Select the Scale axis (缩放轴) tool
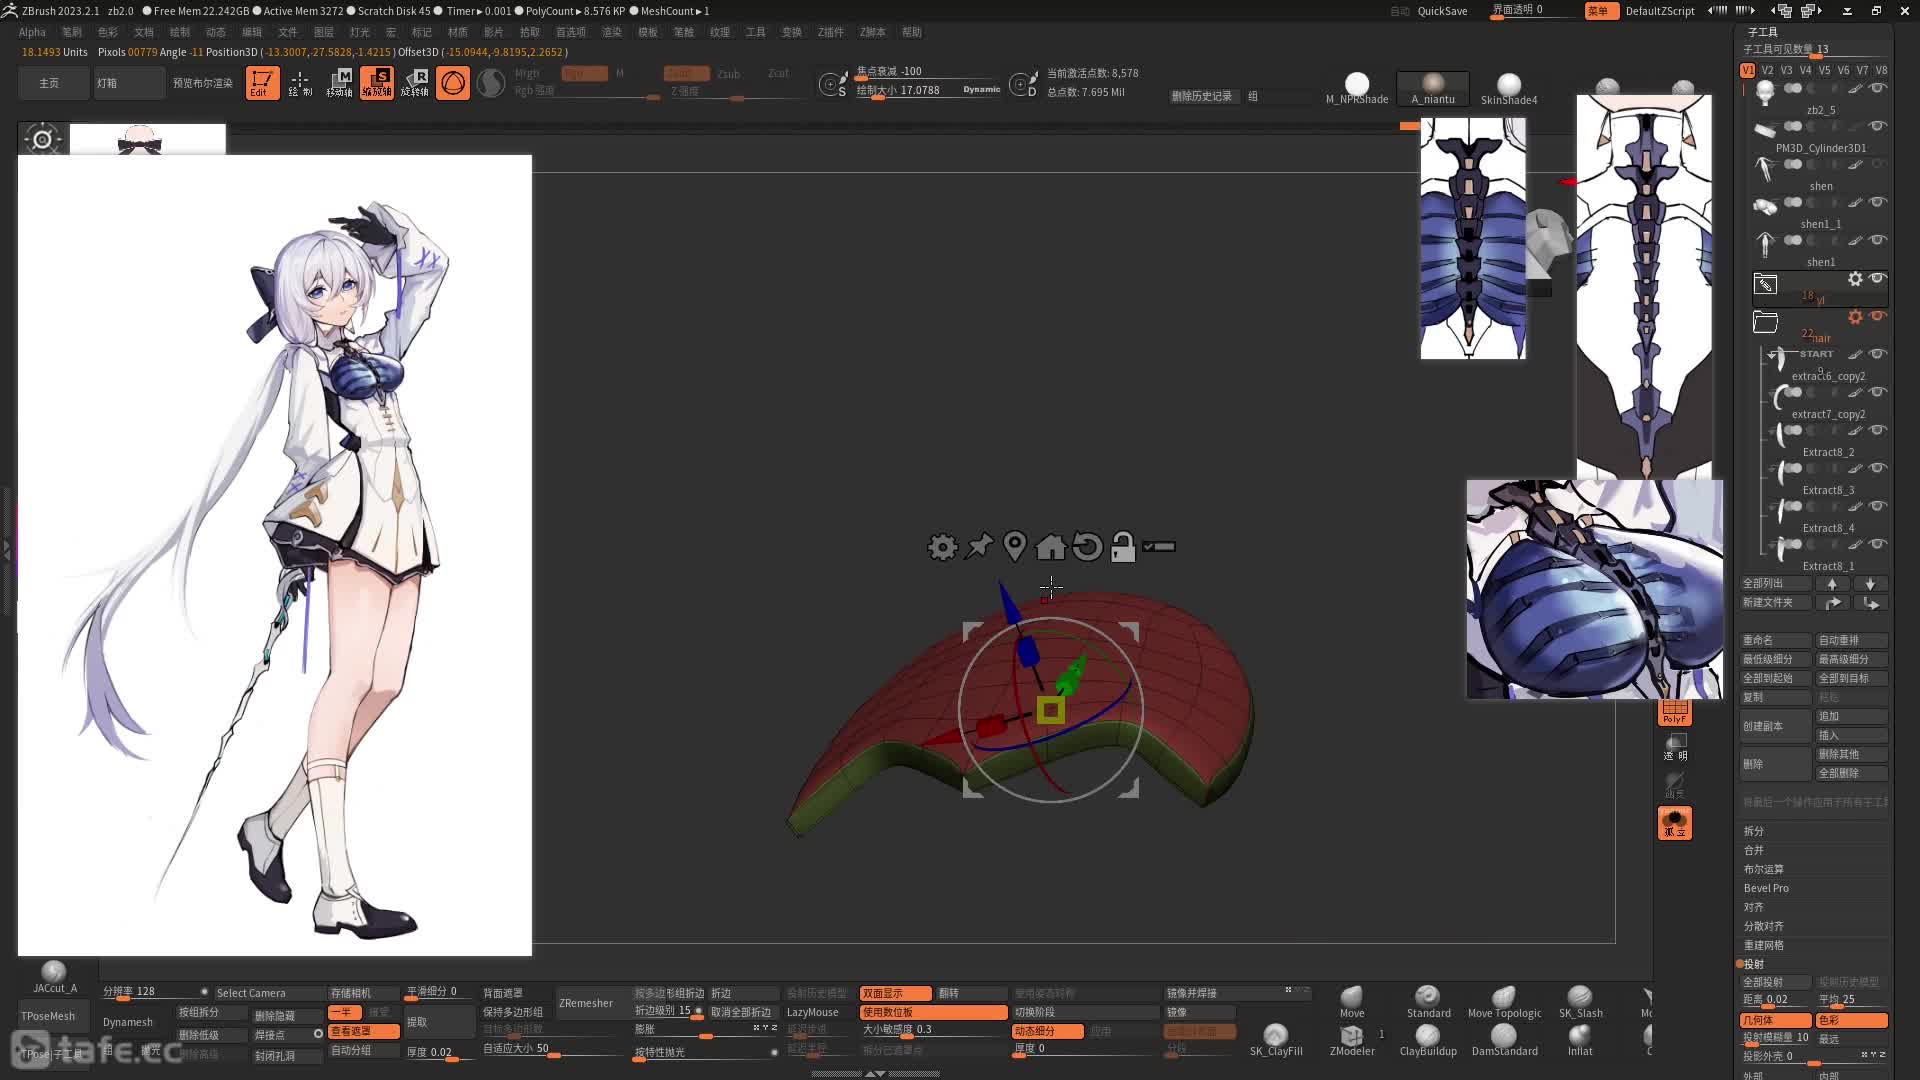The image size is (1920, 1080). pos(377,83)
